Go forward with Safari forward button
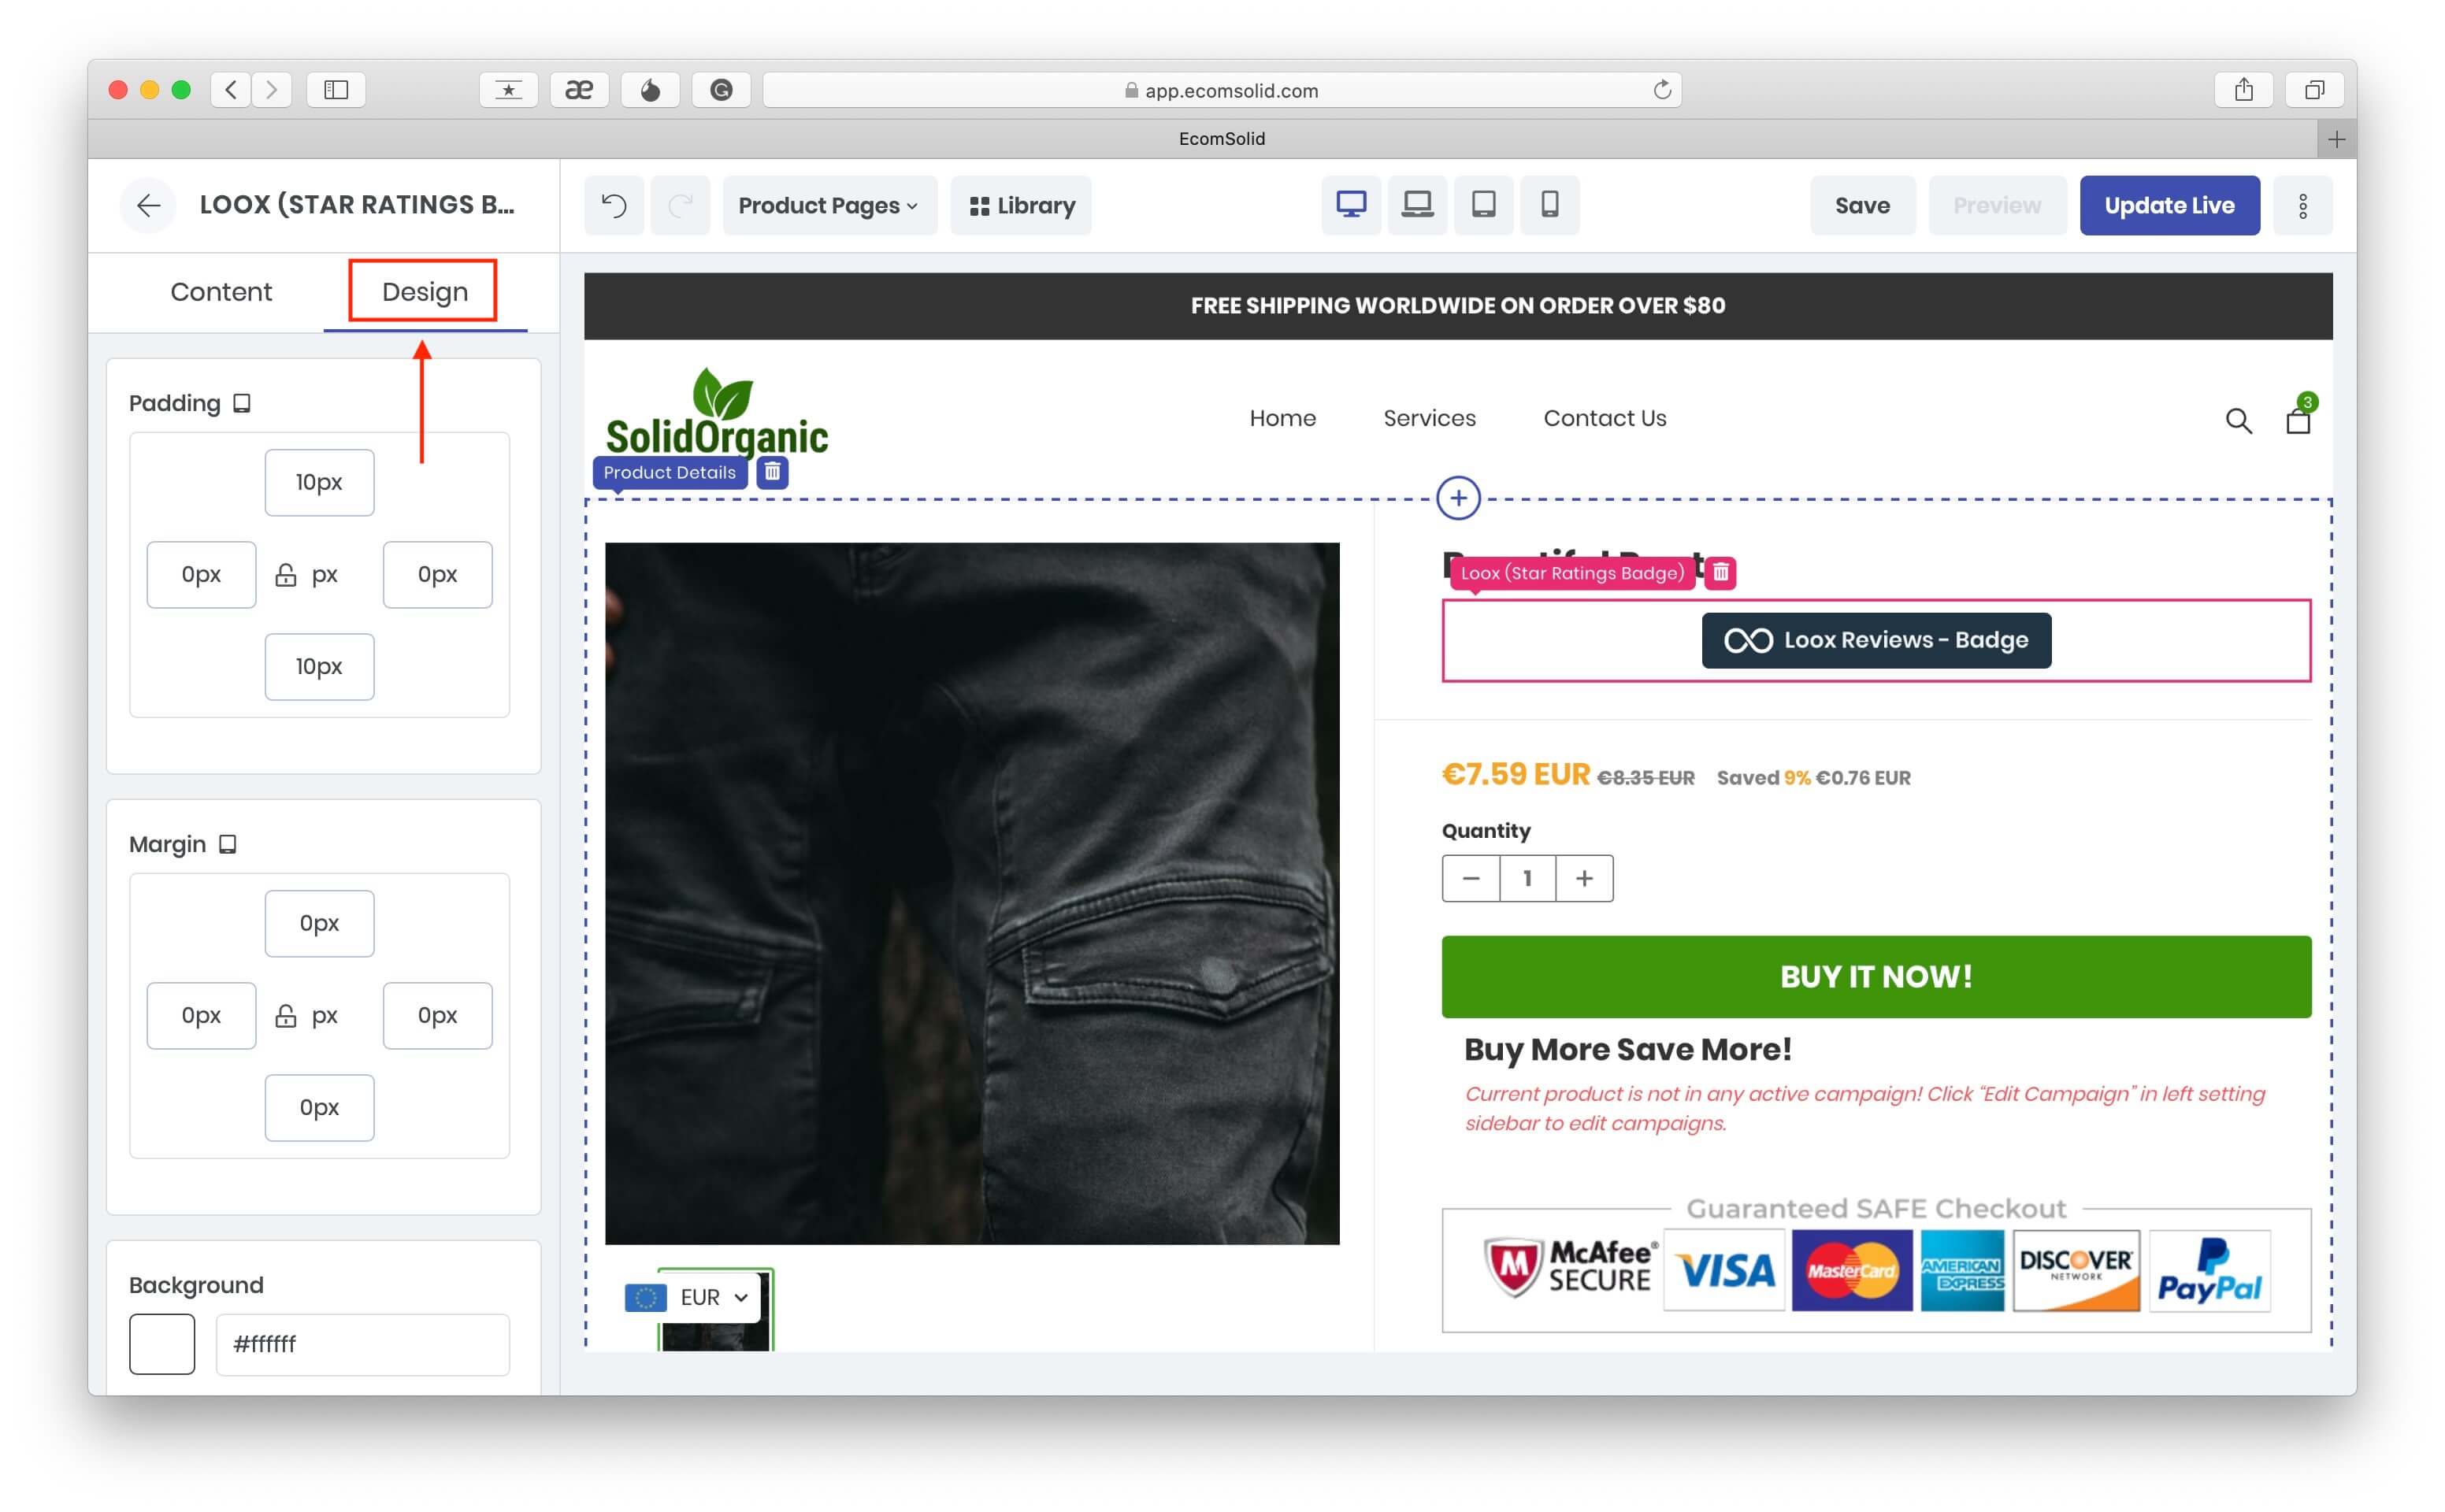 pos(271,90)
